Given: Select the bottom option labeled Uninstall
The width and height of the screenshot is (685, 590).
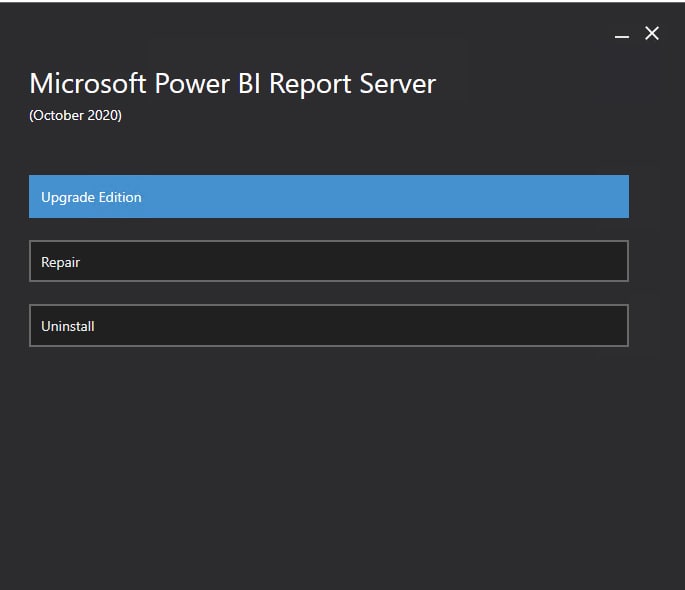Looking at the screenshot, I should click(329, 326).
